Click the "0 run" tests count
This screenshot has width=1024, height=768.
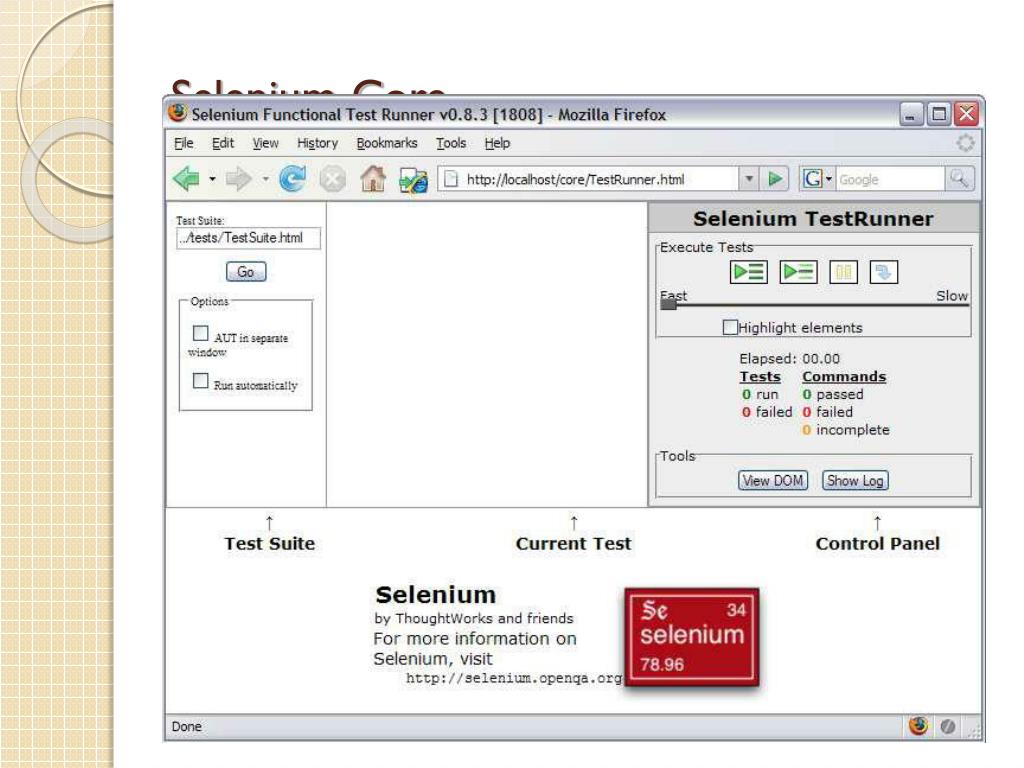(x=760, y=394)
